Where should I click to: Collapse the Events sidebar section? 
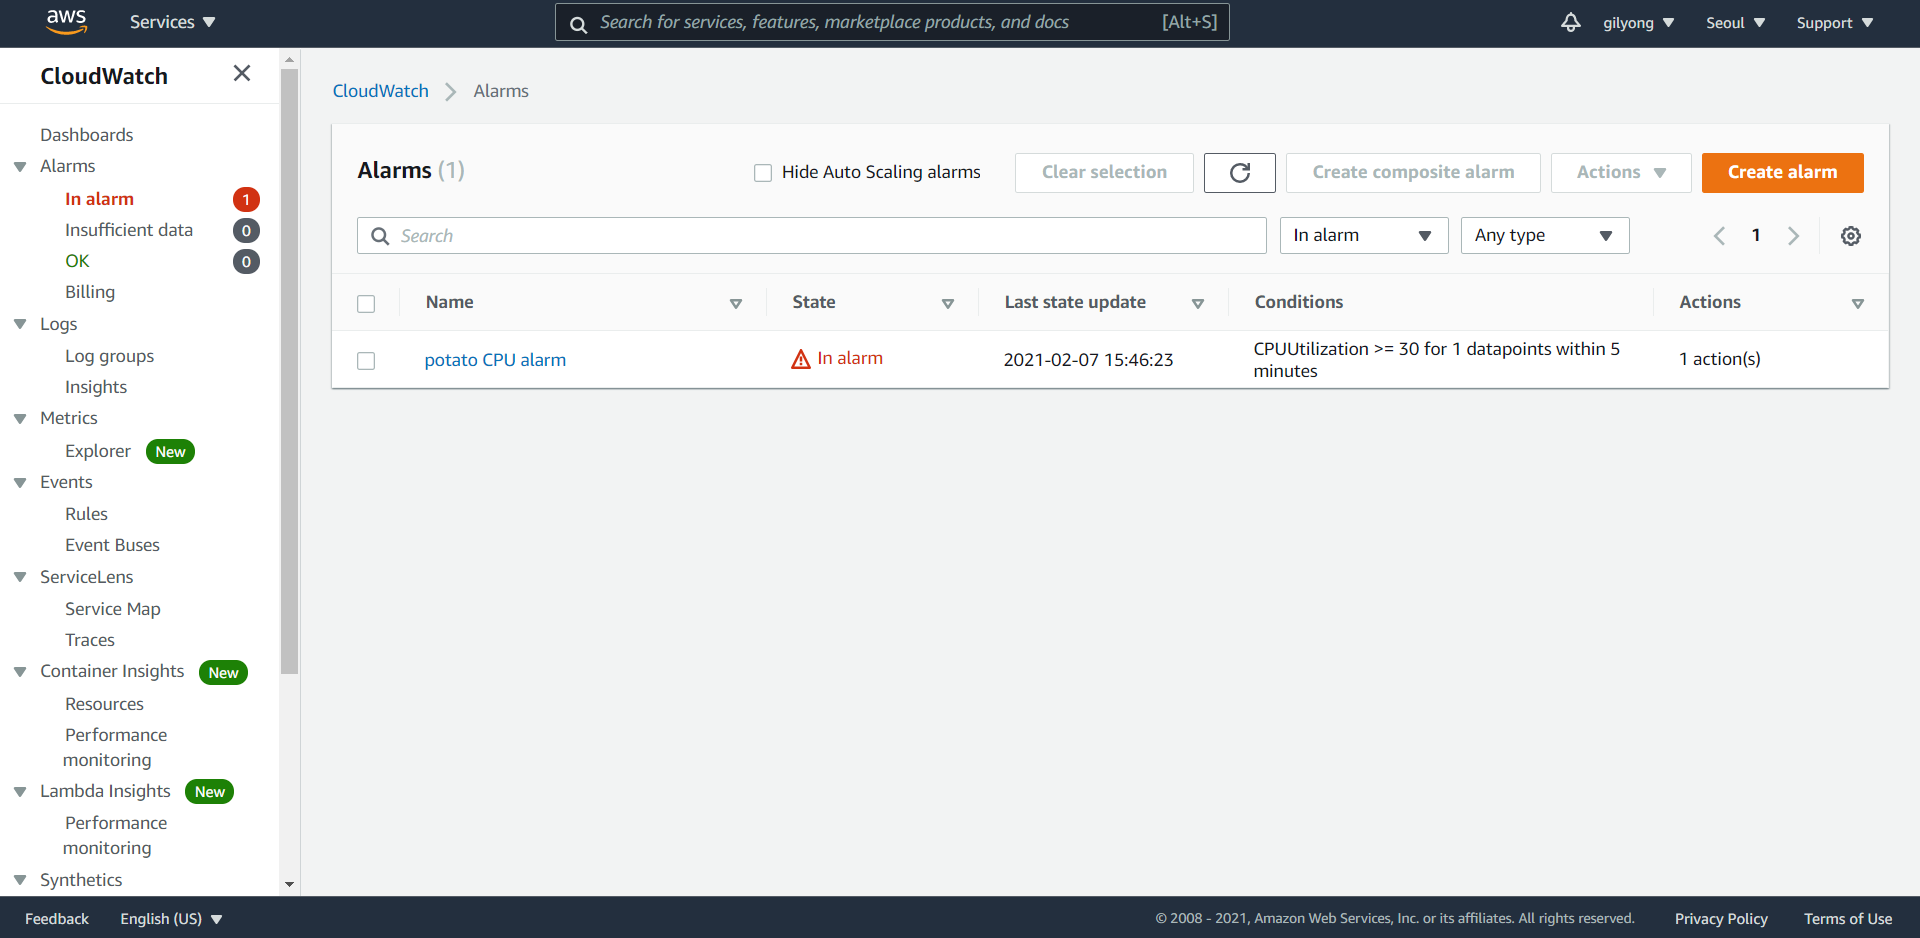[x=20, y=483]
